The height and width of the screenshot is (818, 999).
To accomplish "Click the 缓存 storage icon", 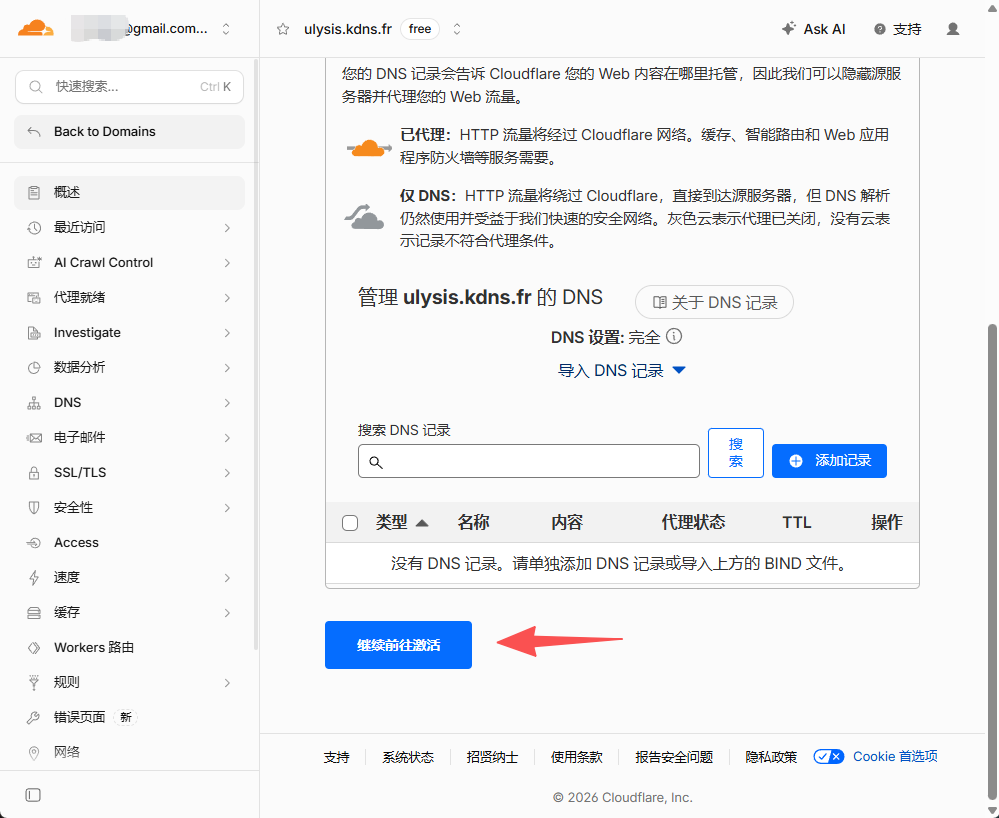I will 34,613.
